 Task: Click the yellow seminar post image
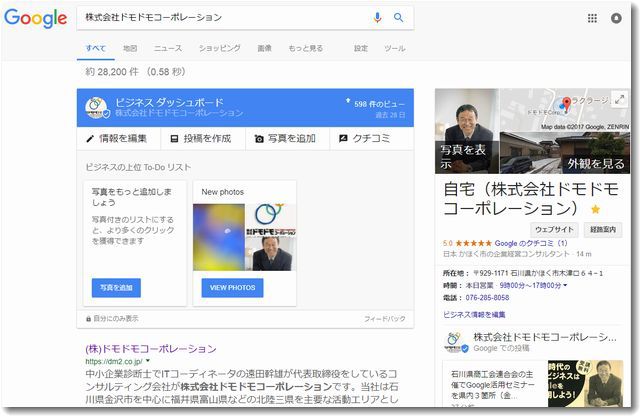tap(585, 384)
